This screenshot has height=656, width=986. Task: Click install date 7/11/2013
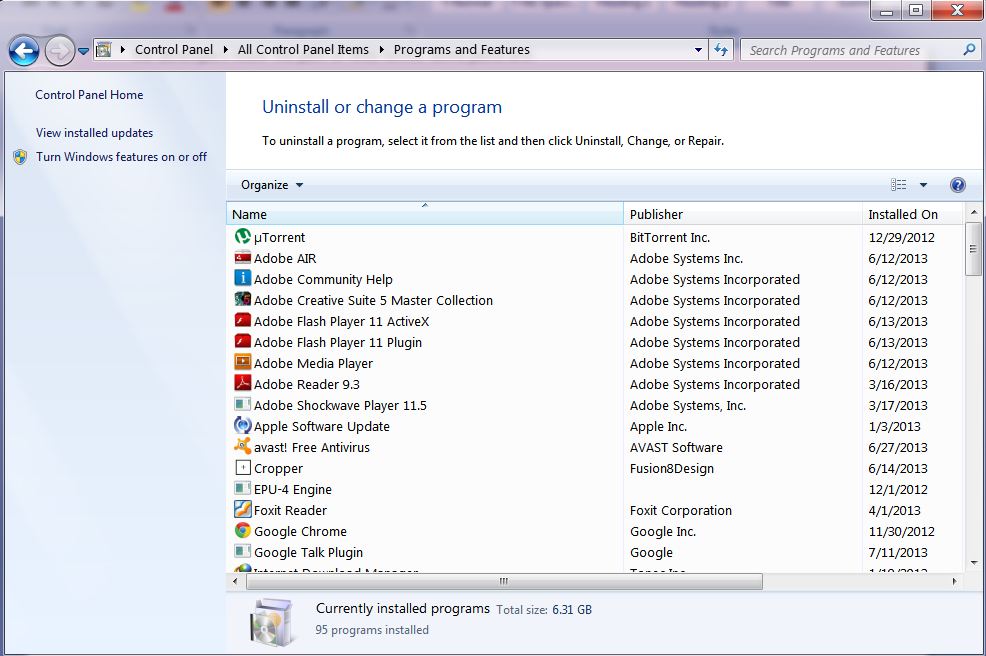(897, 552)
